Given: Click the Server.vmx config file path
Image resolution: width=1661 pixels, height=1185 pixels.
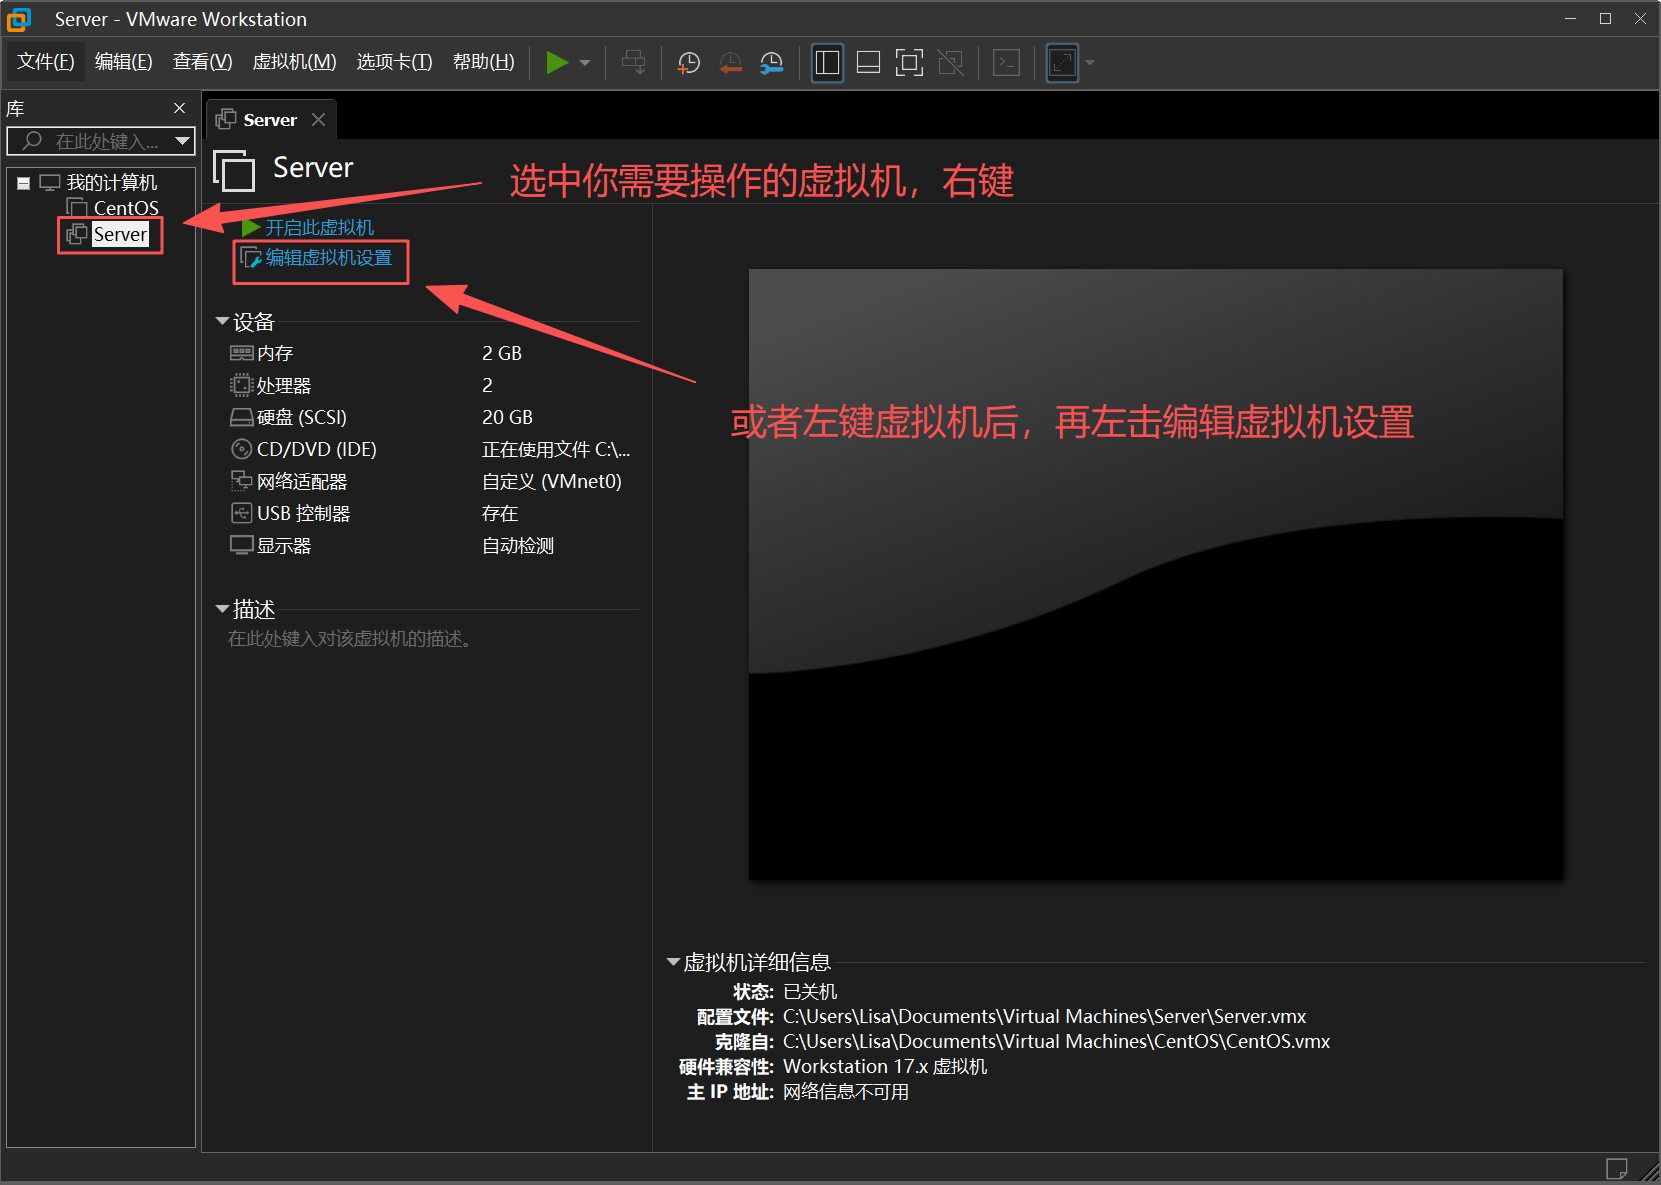Looking at the screenshot, I should (x=1044, y=1016).
